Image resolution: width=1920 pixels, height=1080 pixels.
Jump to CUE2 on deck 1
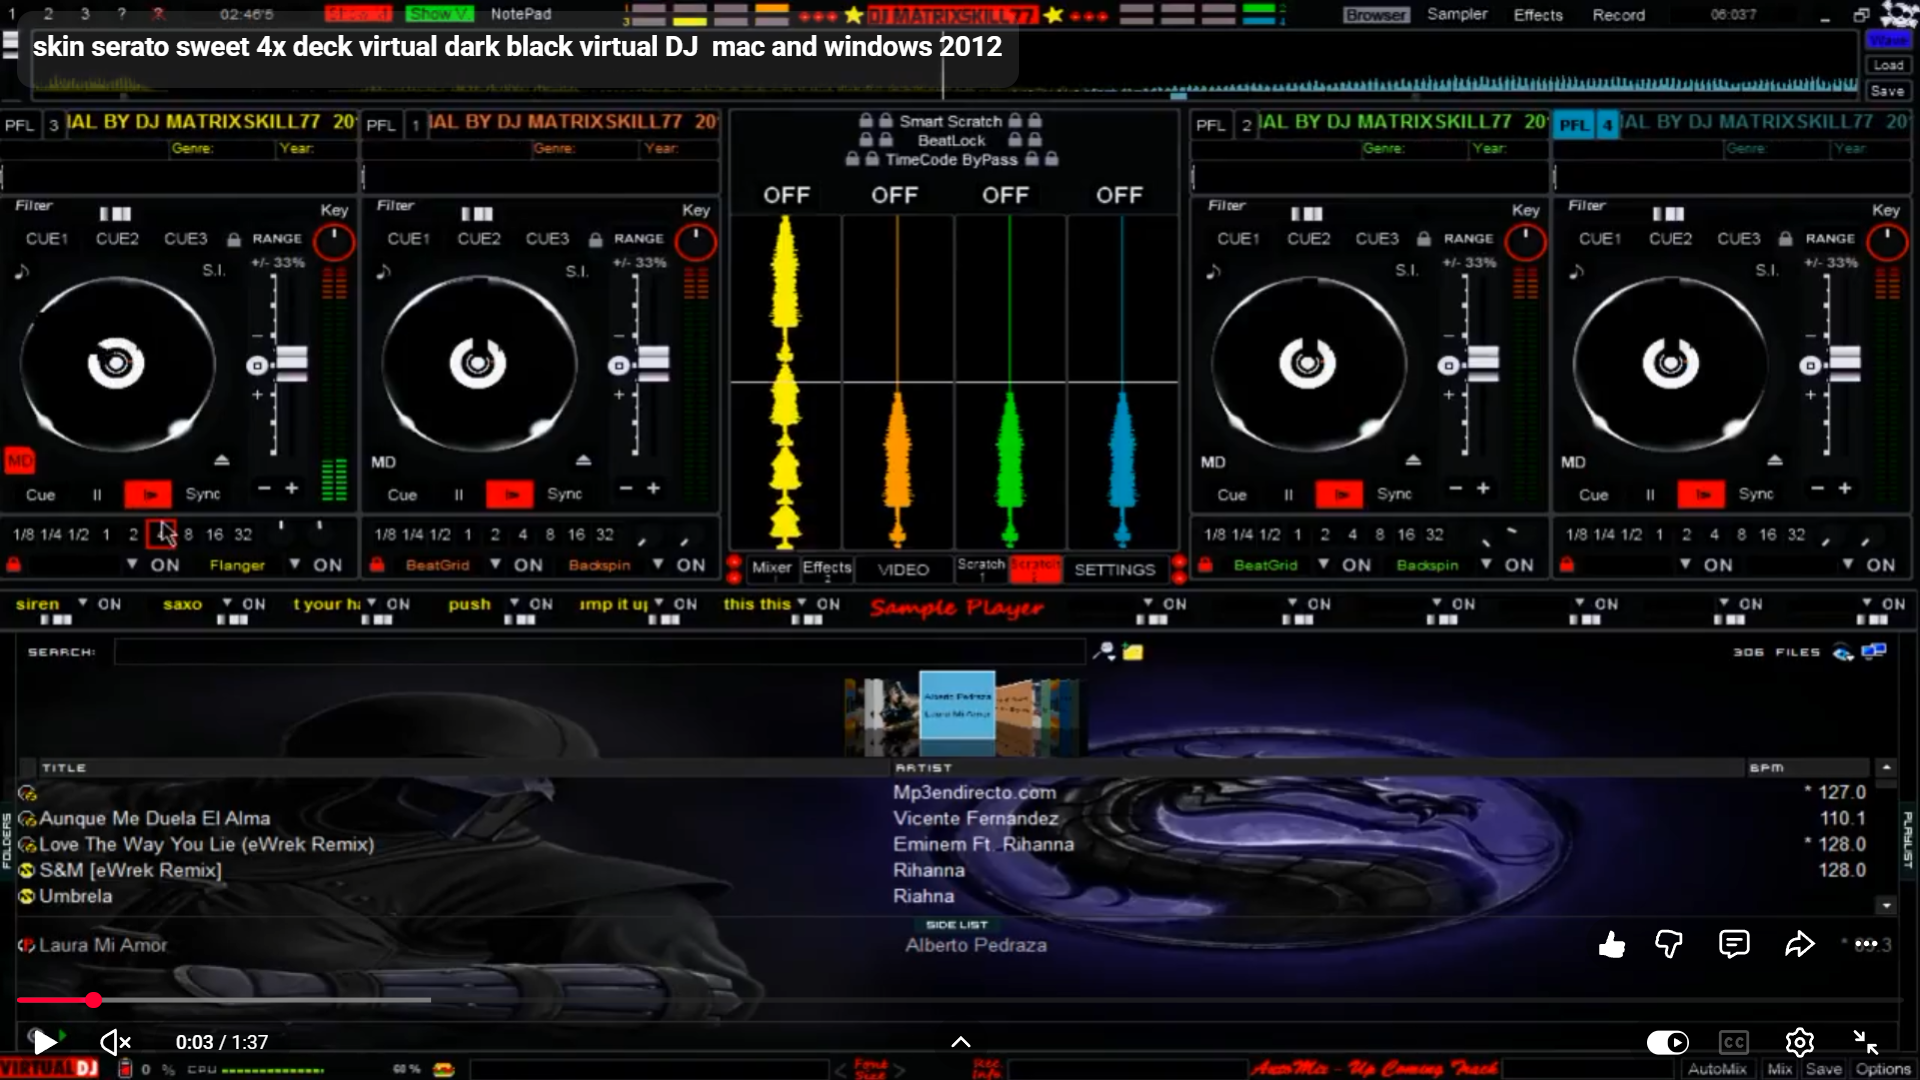[x=479, y=239]
